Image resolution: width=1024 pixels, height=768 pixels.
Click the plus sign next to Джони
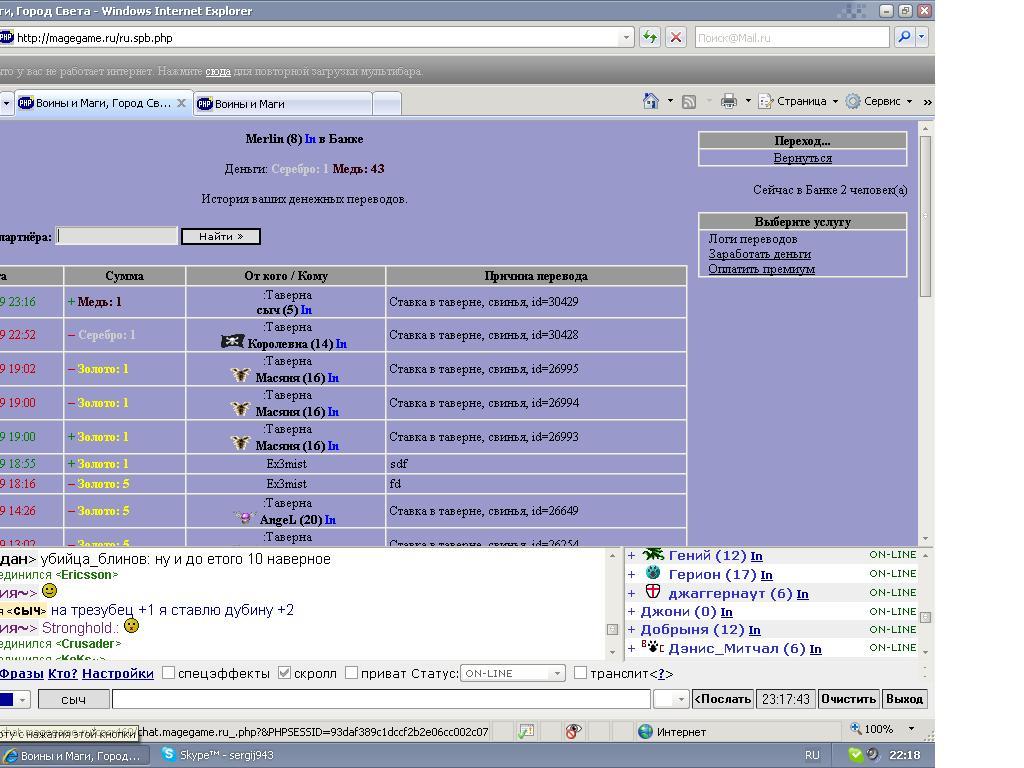coord(632,612)
